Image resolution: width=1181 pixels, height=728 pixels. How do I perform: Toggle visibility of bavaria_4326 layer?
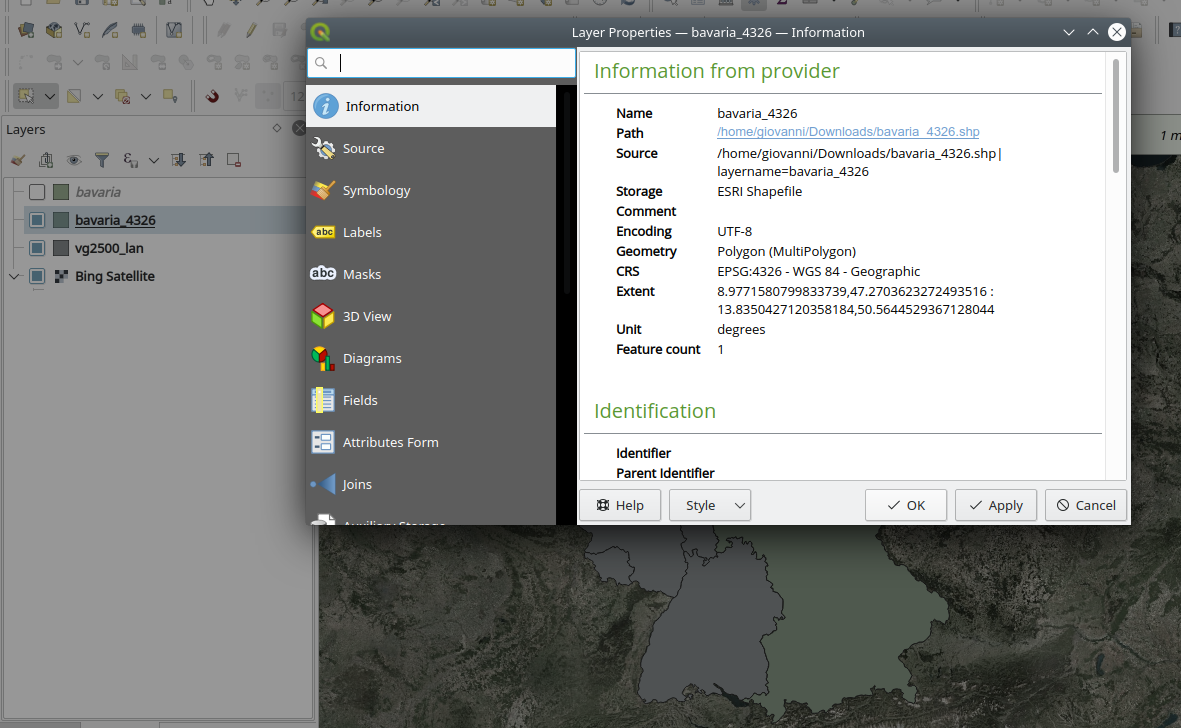pyautogui.click(x=37, y=220)
